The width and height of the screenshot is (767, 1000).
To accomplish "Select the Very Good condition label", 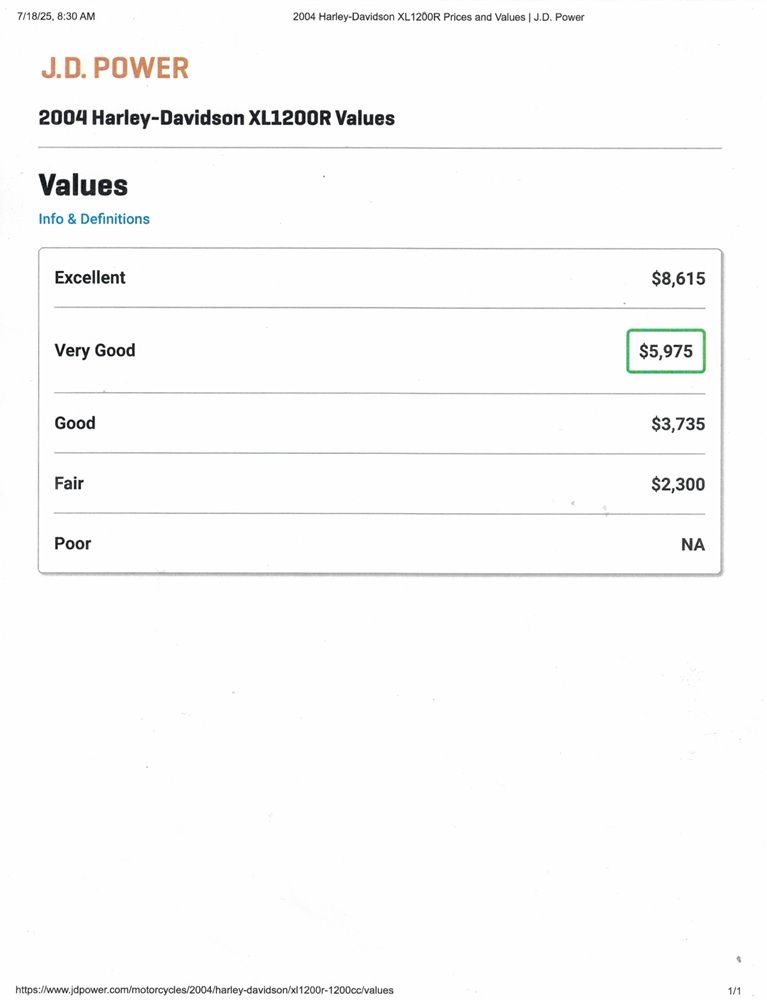I will [95, 351].
